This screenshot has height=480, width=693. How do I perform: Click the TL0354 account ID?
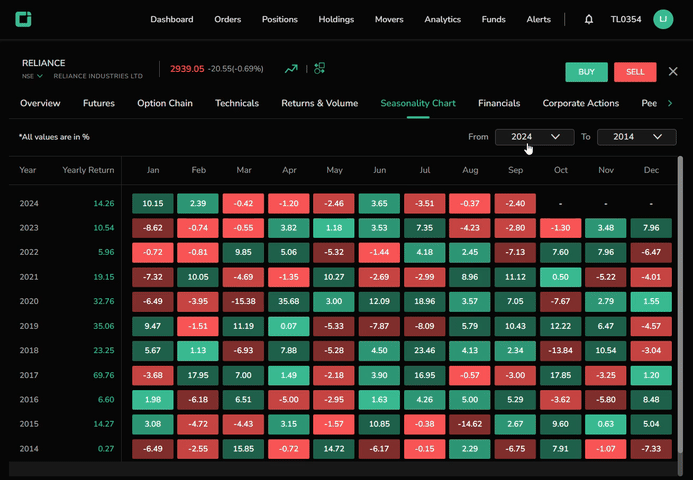point(625,19)
